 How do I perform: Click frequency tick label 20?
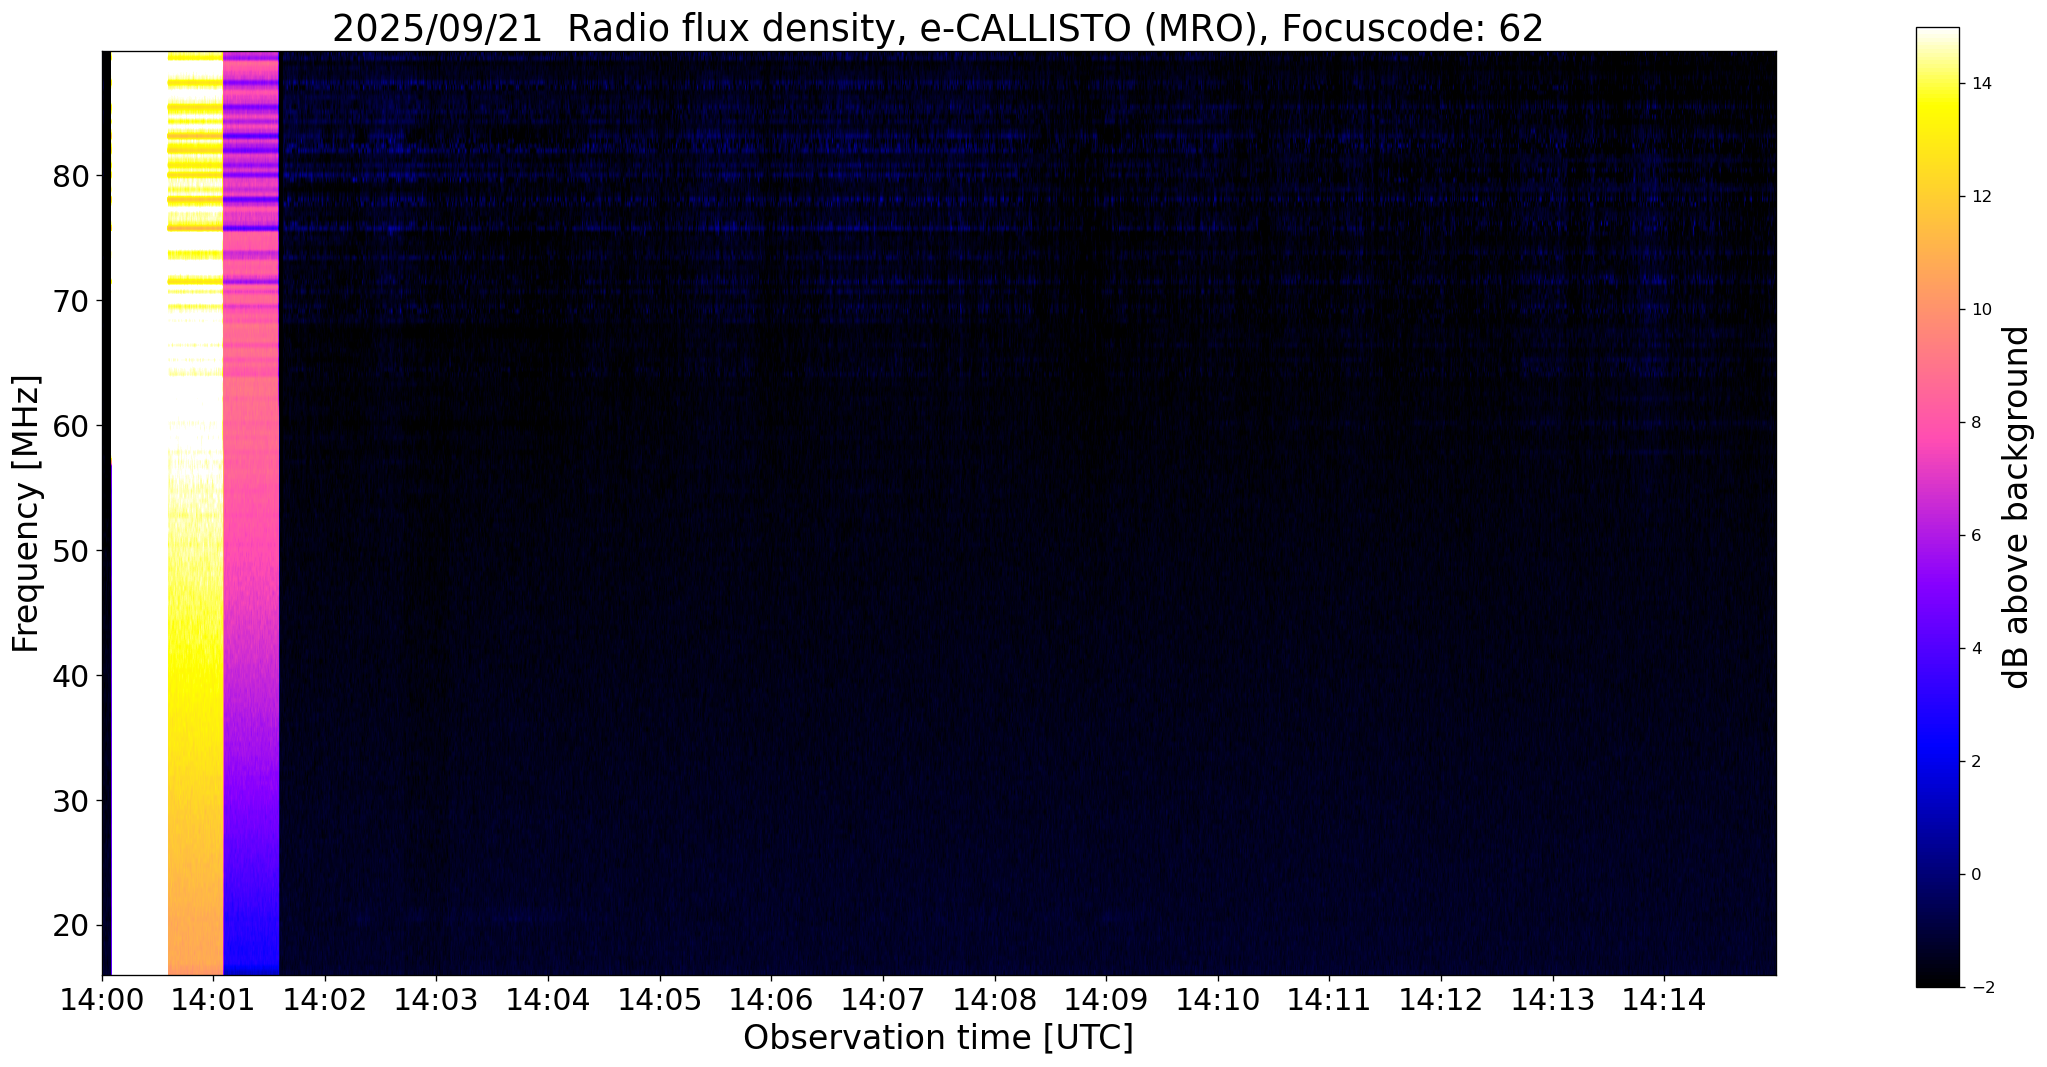(x=71, y=927)
